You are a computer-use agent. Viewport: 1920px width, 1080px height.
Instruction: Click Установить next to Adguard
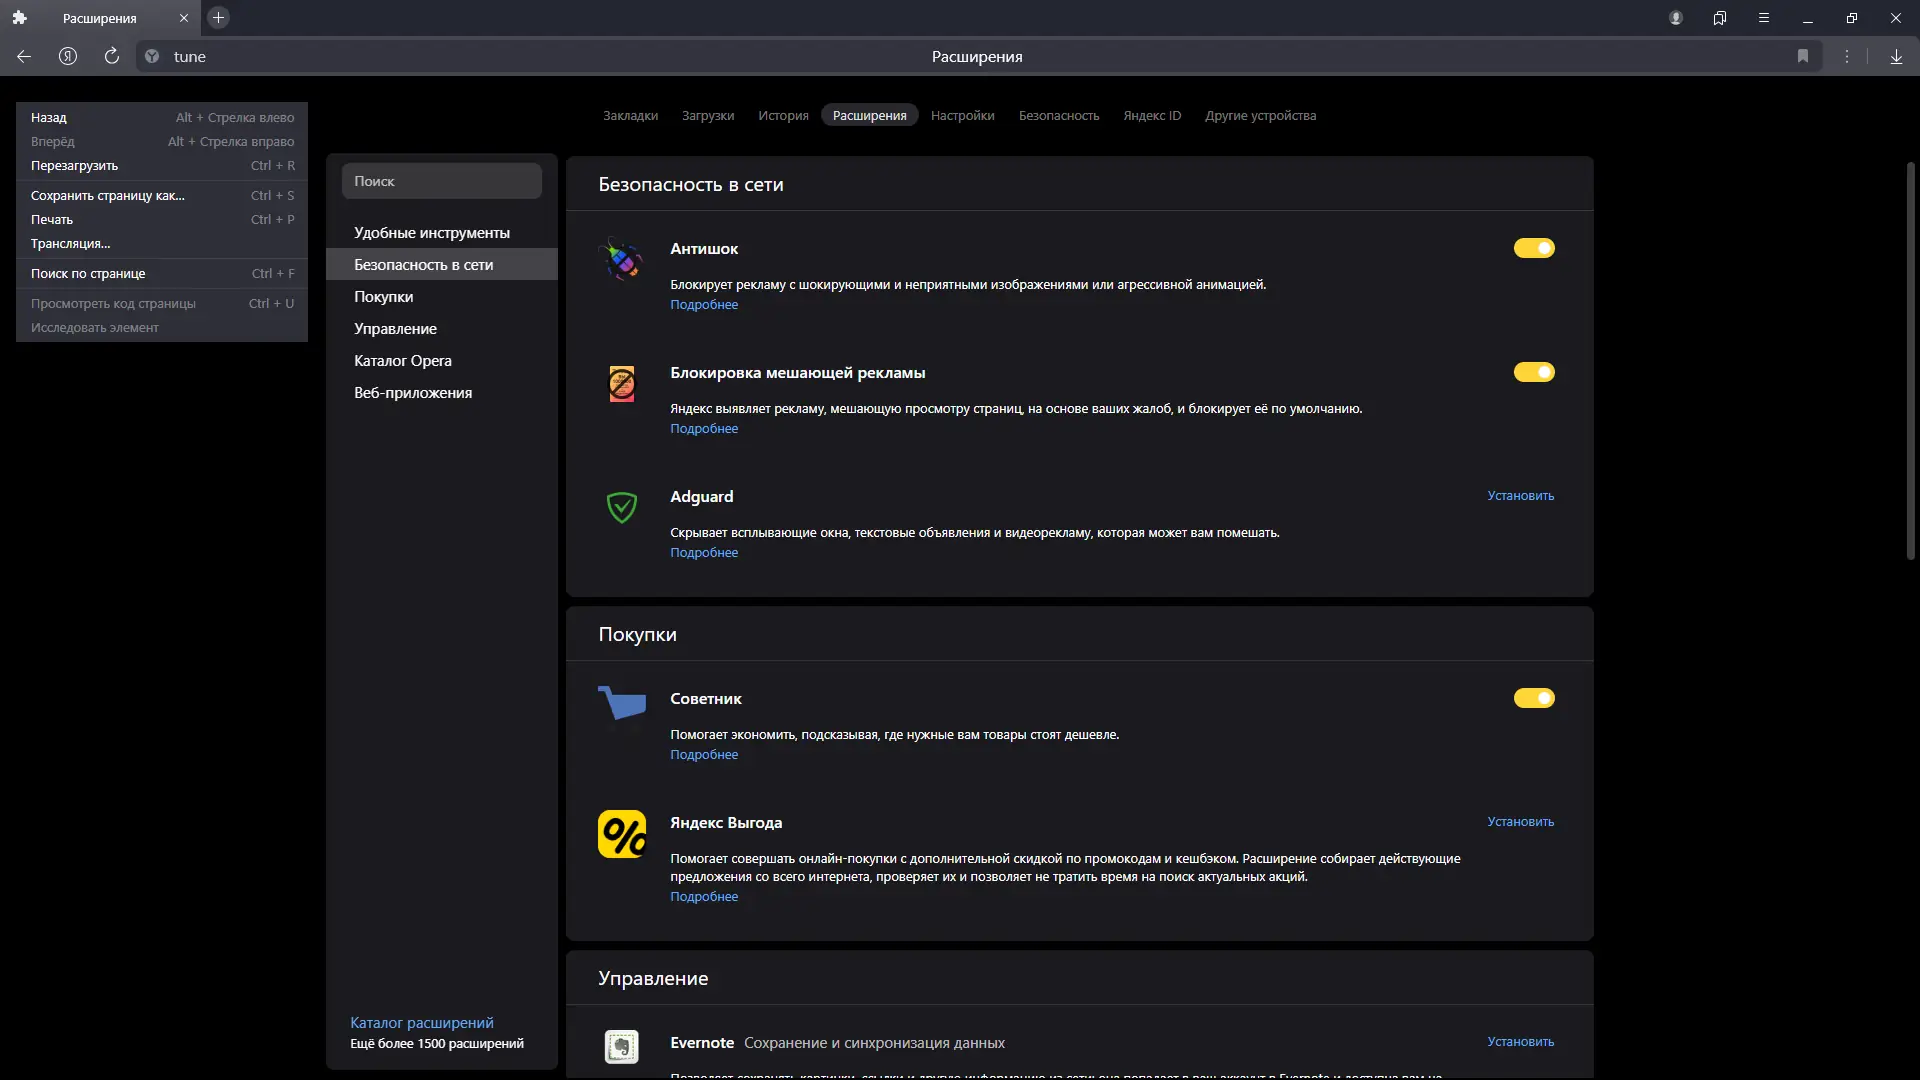pos(1520,496)
